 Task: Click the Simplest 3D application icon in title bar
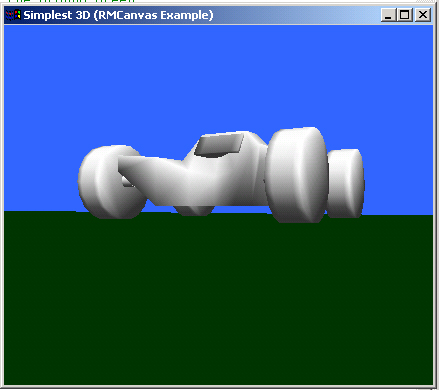pyautogui.click(x=13, y=15)
